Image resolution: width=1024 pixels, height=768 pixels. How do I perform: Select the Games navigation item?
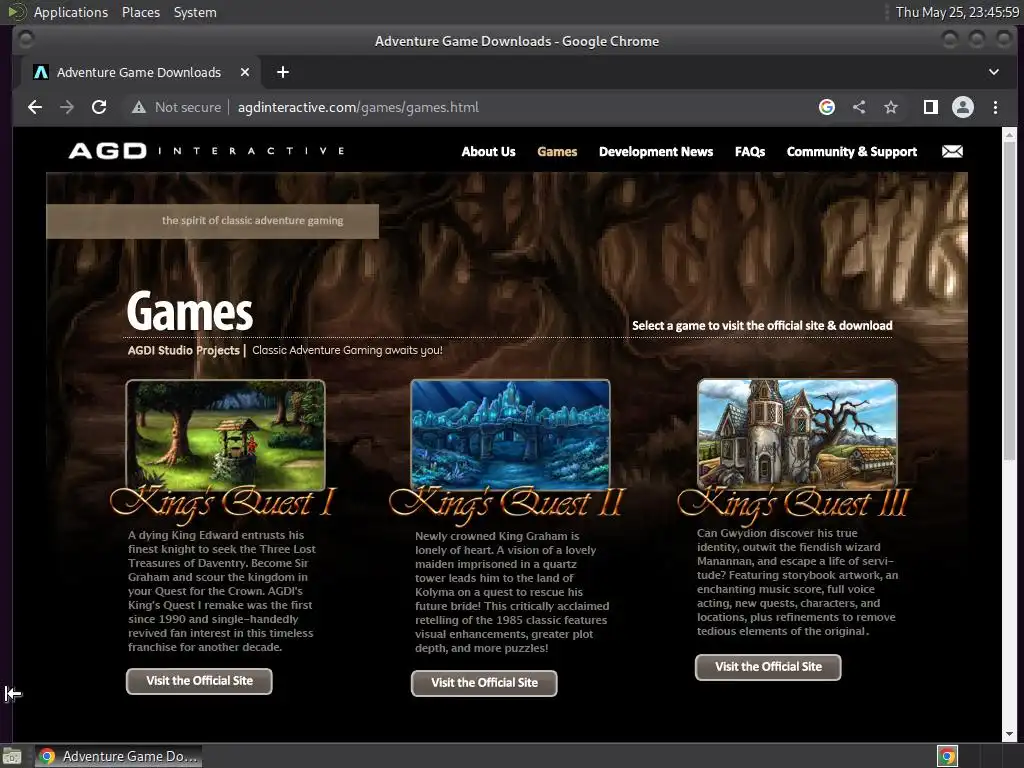[x=557, y=152]
